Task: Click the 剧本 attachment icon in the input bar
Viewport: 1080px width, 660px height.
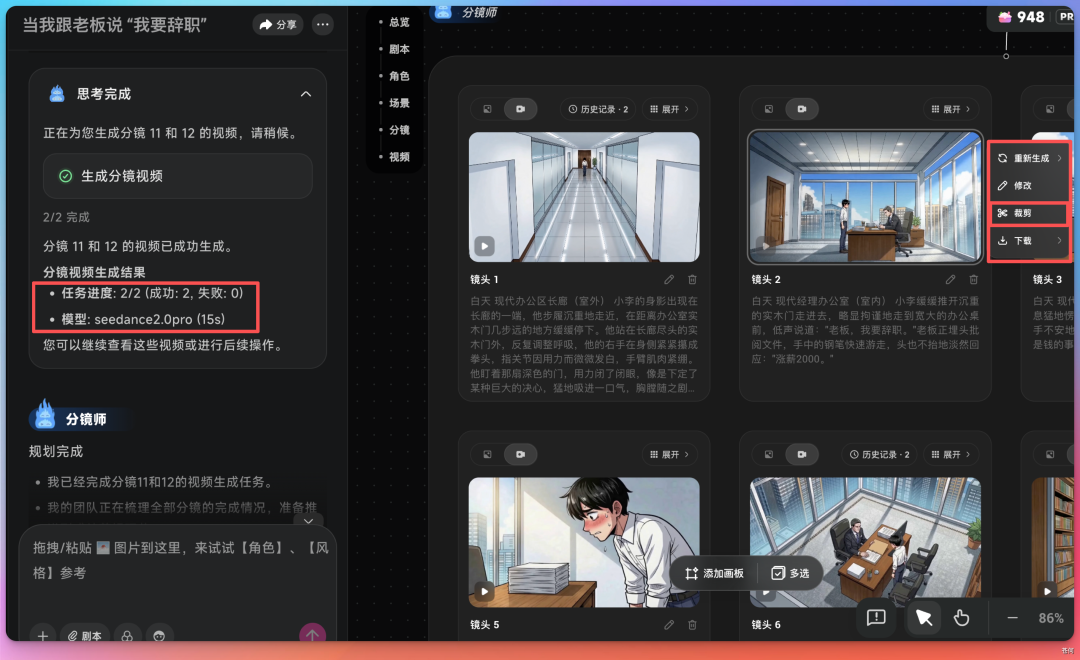Action: click(x=85, y=636)
